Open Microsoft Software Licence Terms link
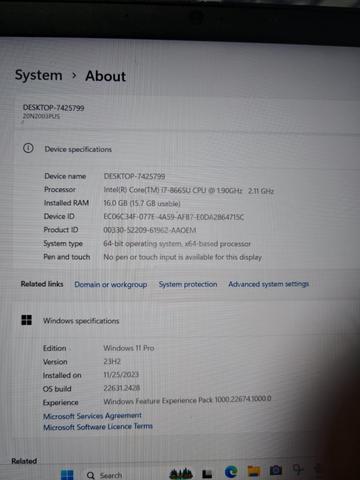This screenshot has height=480, width=360. coord(98,427)
